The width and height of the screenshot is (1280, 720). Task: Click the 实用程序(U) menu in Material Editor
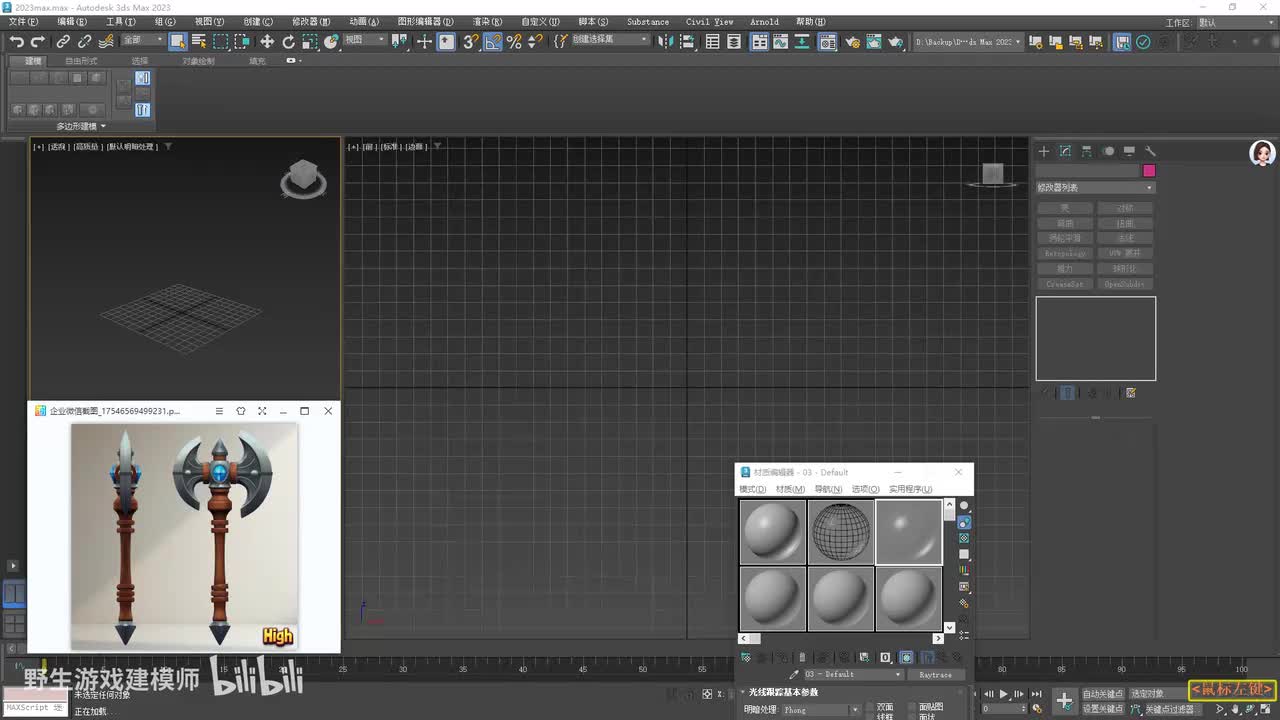[x=910, y=489]
